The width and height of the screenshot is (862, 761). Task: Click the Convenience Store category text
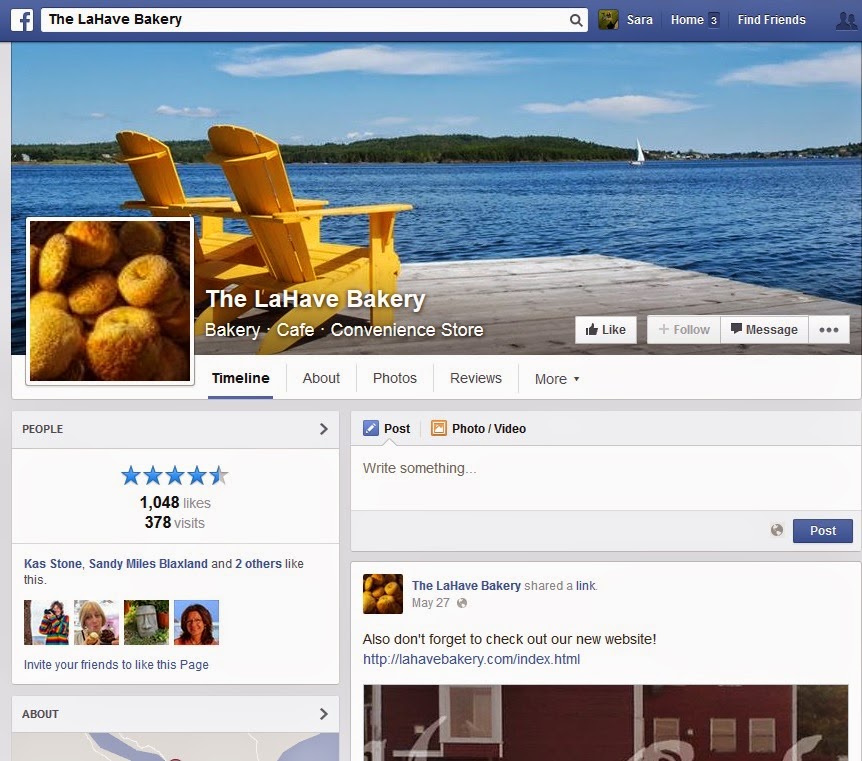(x=407, y=330)
